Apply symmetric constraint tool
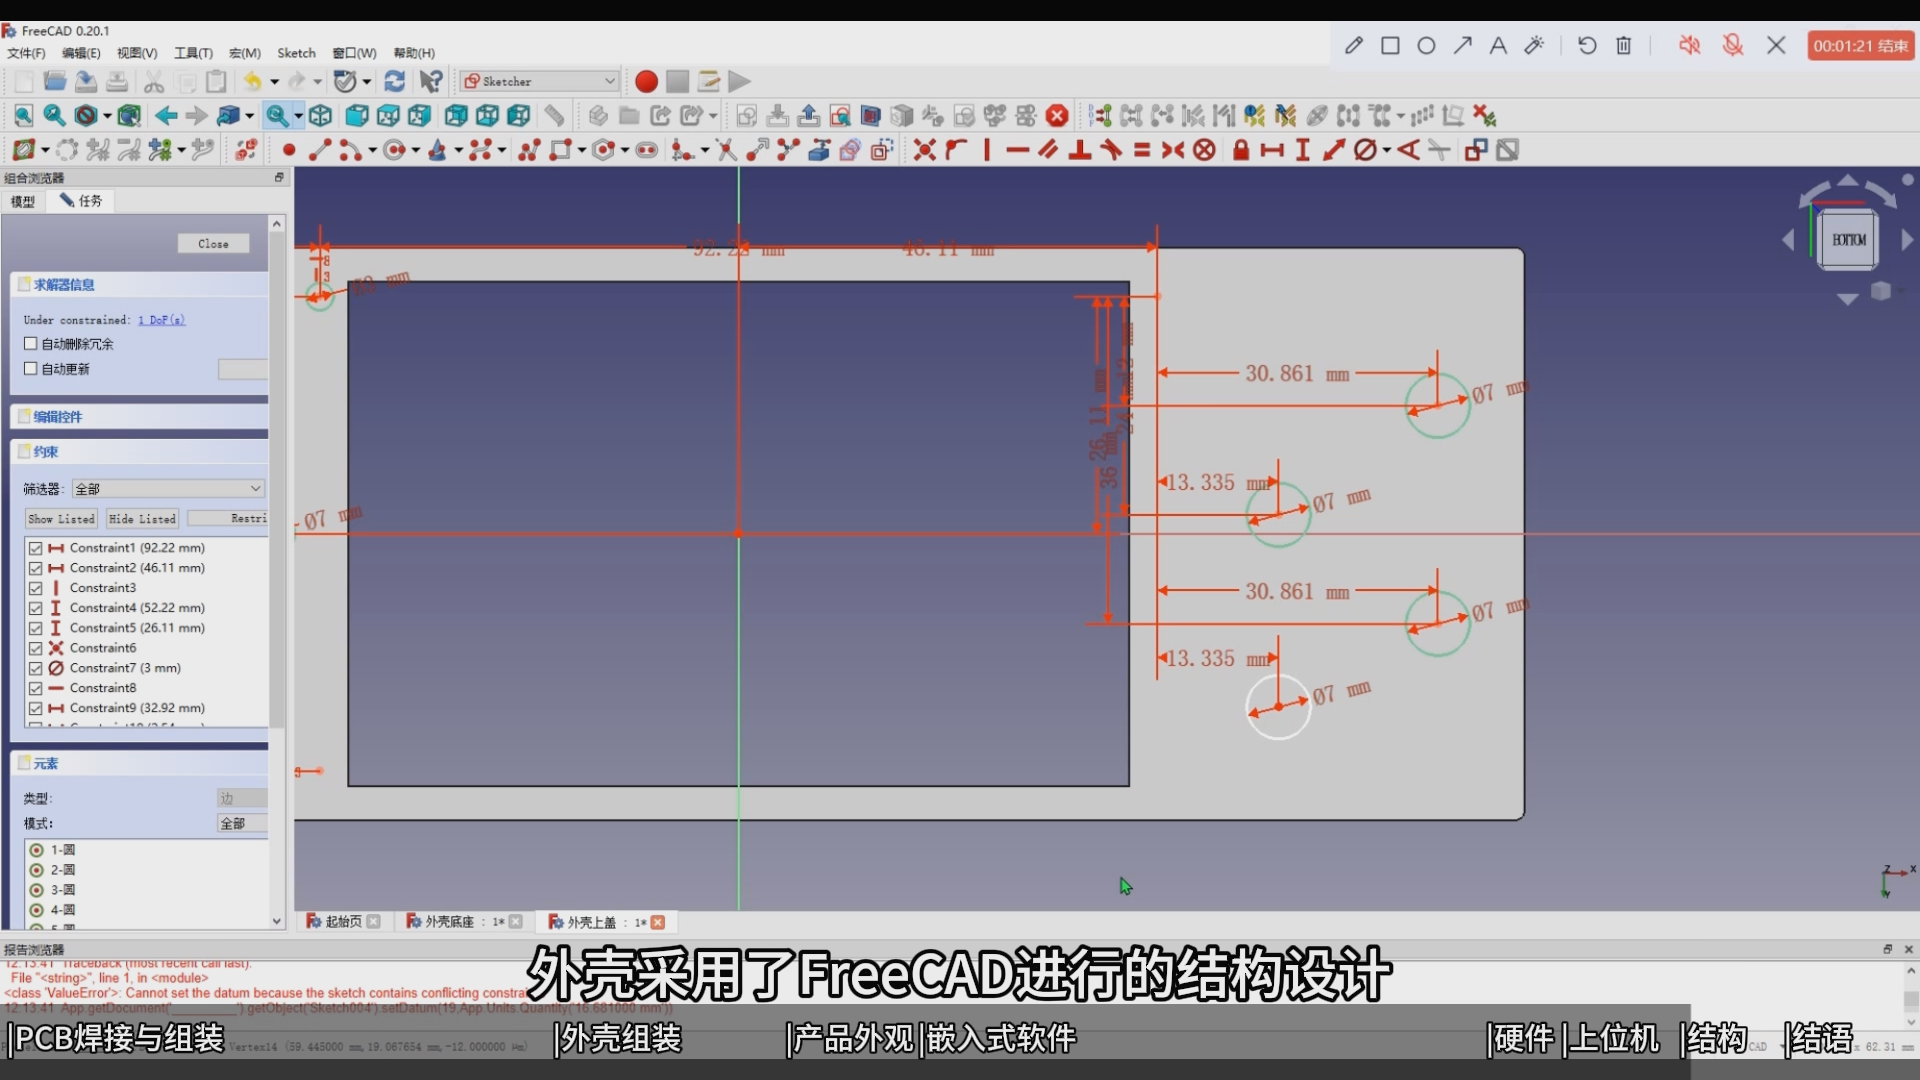The height and width of the screenshot is (1080, 1920). point(1173,150)
